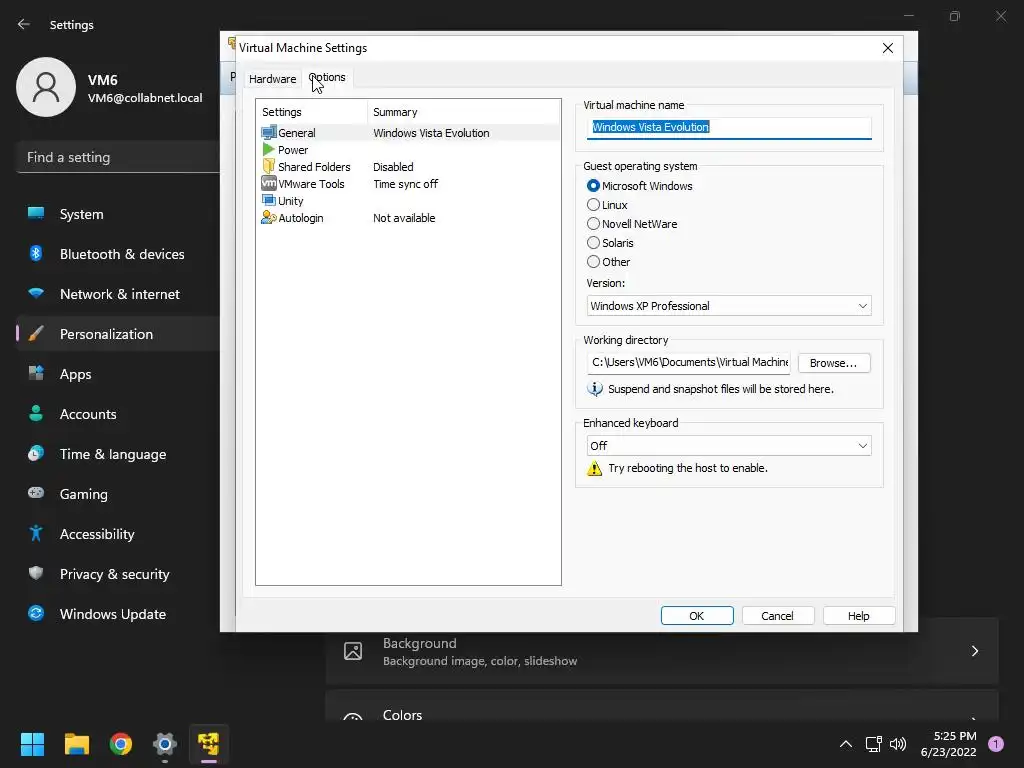Open the Colors personalization row
The width and height of the screenshot is (1024, 768).
tap(662, 707)
